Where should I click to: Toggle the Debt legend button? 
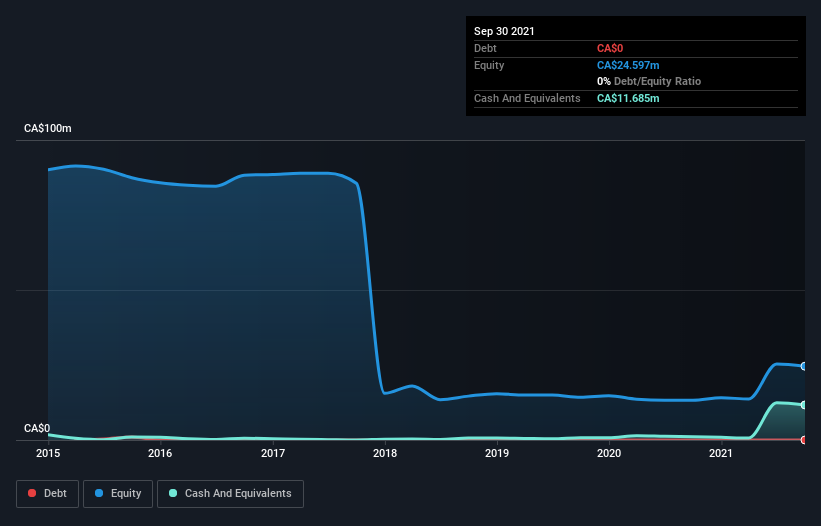48,494
